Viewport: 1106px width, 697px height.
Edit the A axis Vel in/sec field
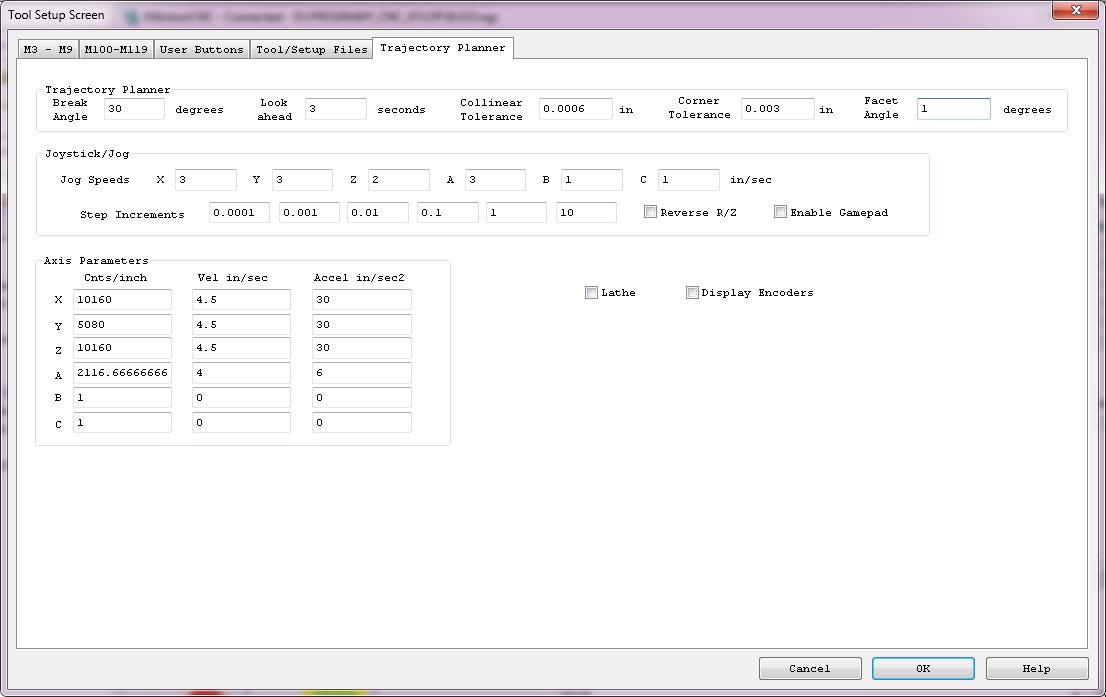241,373
